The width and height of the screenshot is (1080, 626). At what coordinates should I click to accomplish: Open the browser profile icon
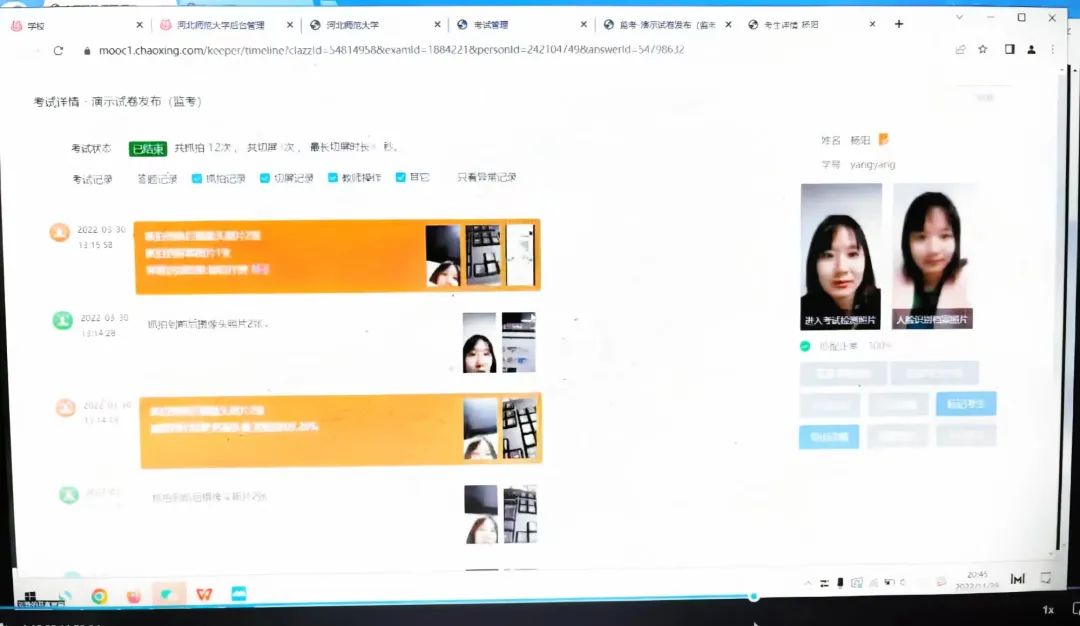point(1031,49)
